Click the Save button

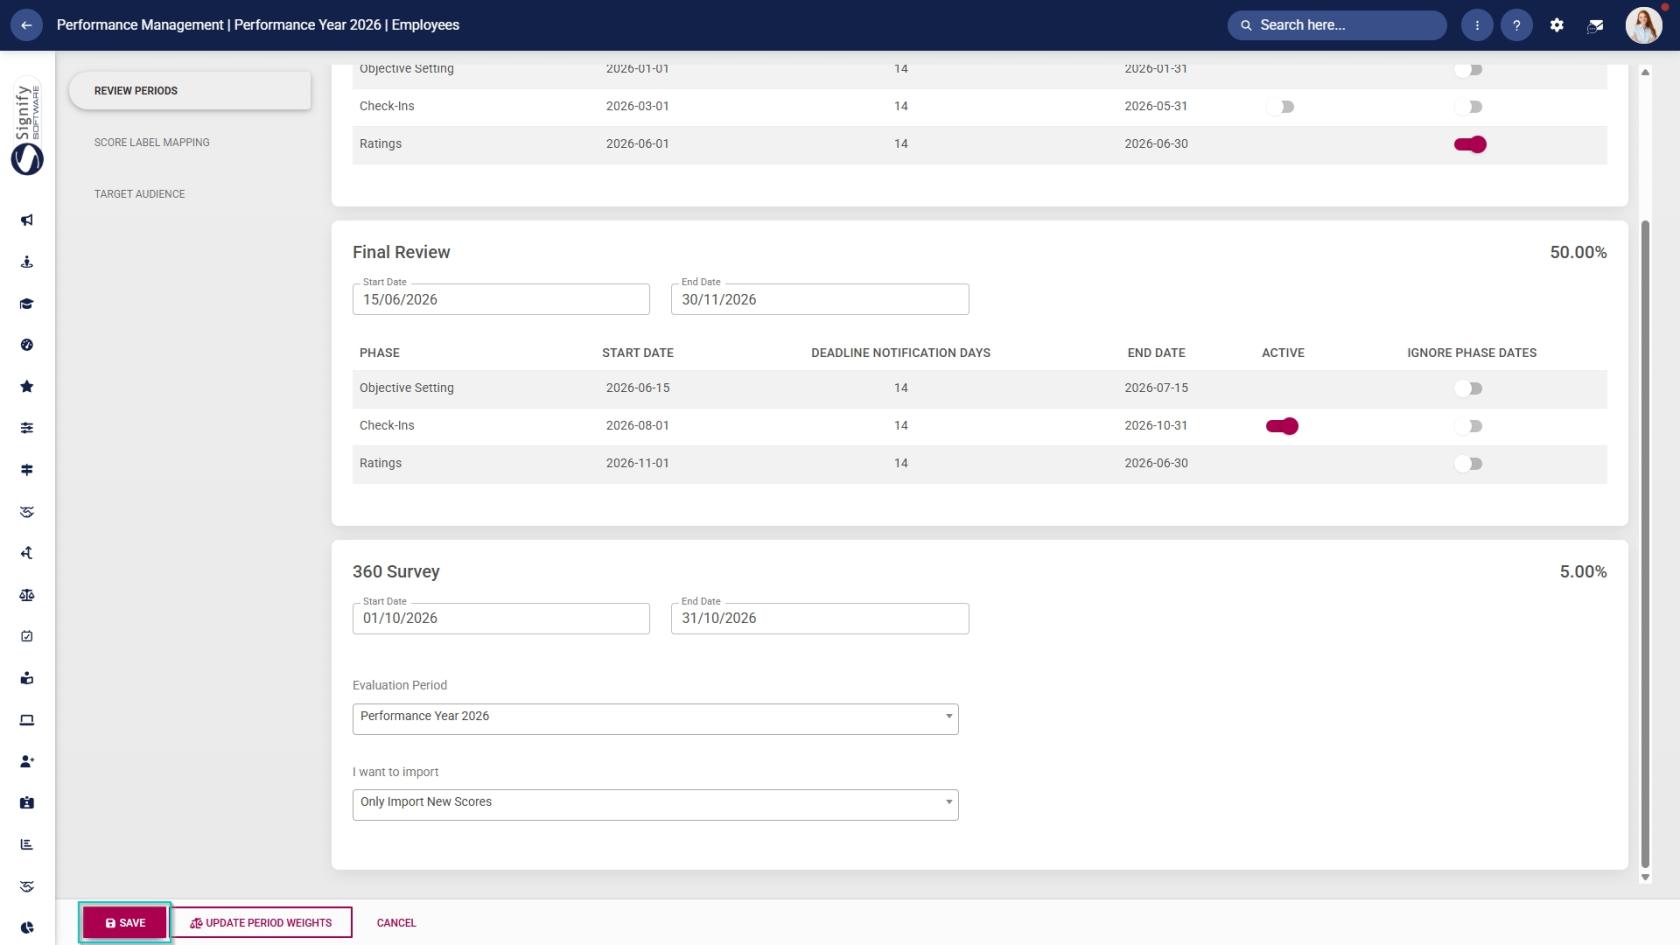tap(125, 923)
